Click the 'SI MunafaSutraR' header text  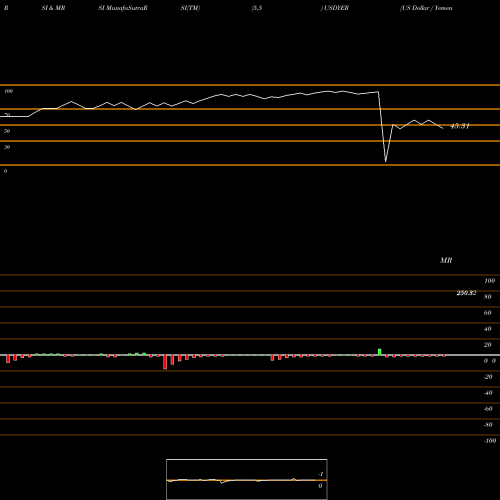(x=123, y=8)
